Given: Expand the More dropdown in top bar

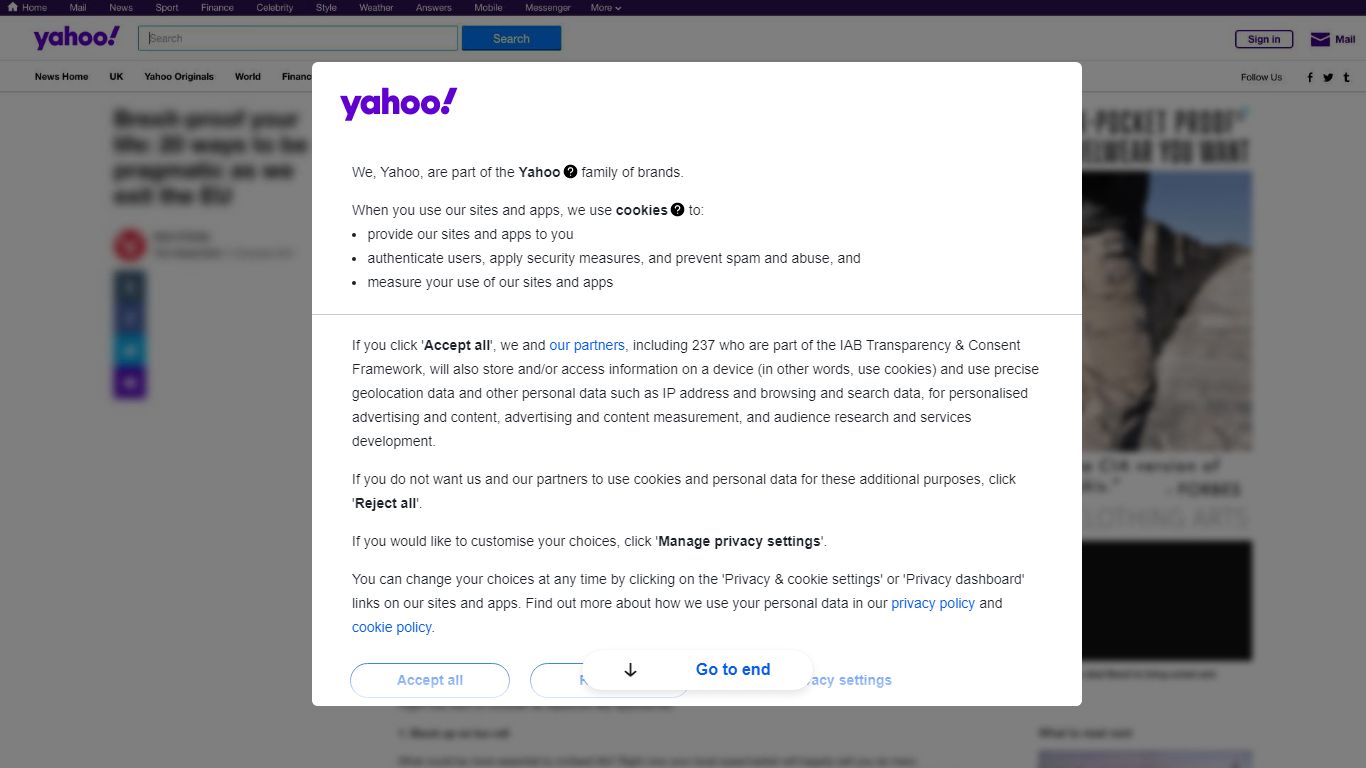Looking at the screenshot, I should click(x=605, y=7).
